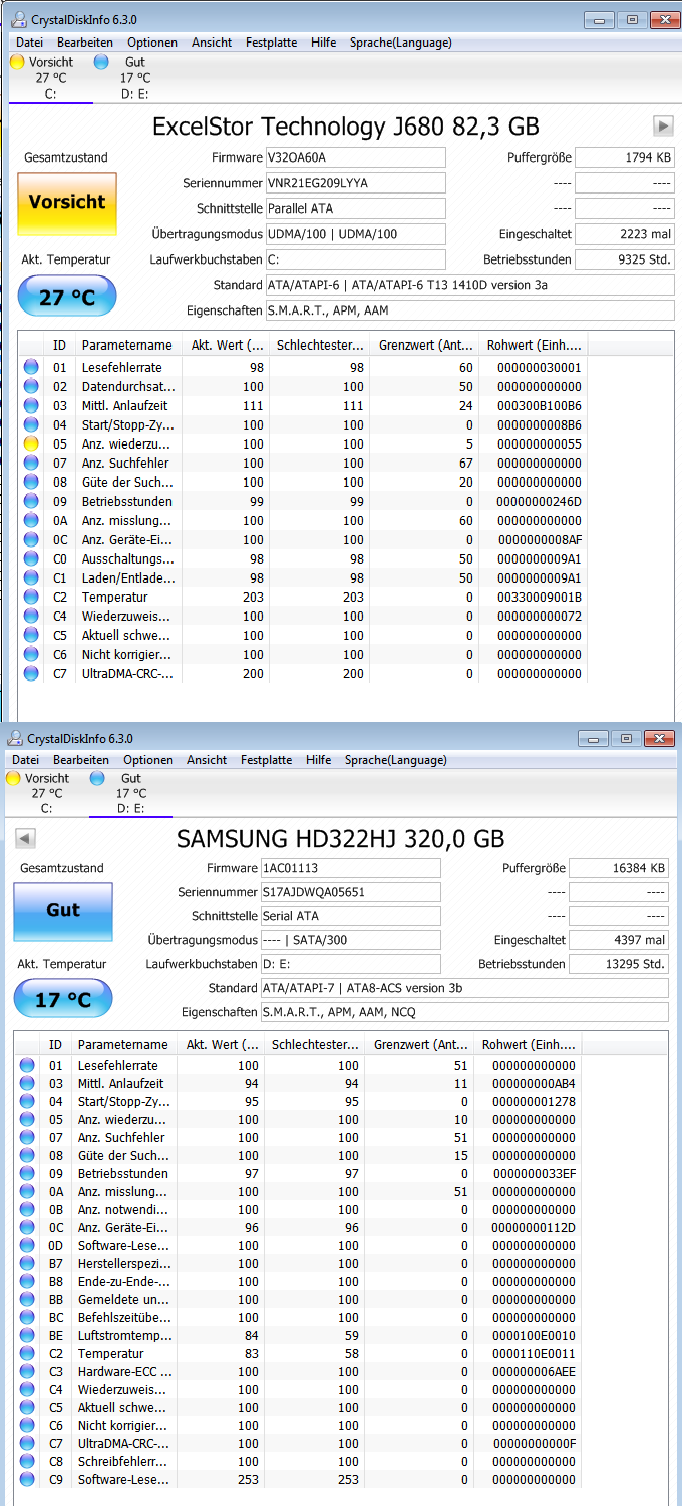Click yellow Vorsicht orb in bottom window drive bar
Image resolution: width=682 pixels, height=1512 pixels.
(x=13, y=778)
